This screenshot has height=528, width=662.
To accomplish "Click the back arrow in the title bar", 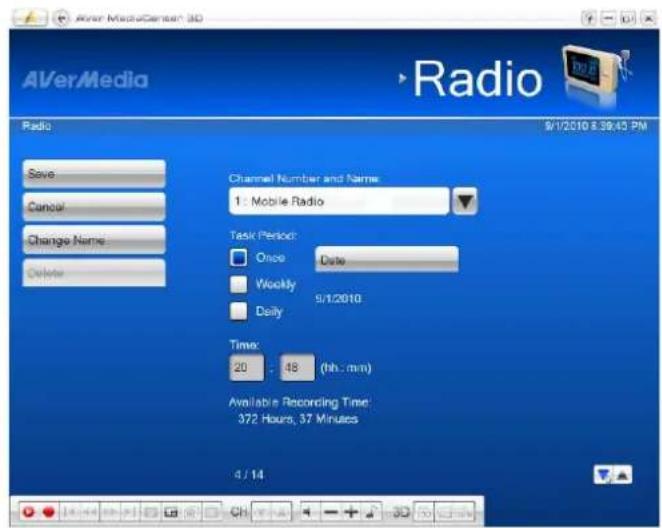I will click(x=62, y=18).
